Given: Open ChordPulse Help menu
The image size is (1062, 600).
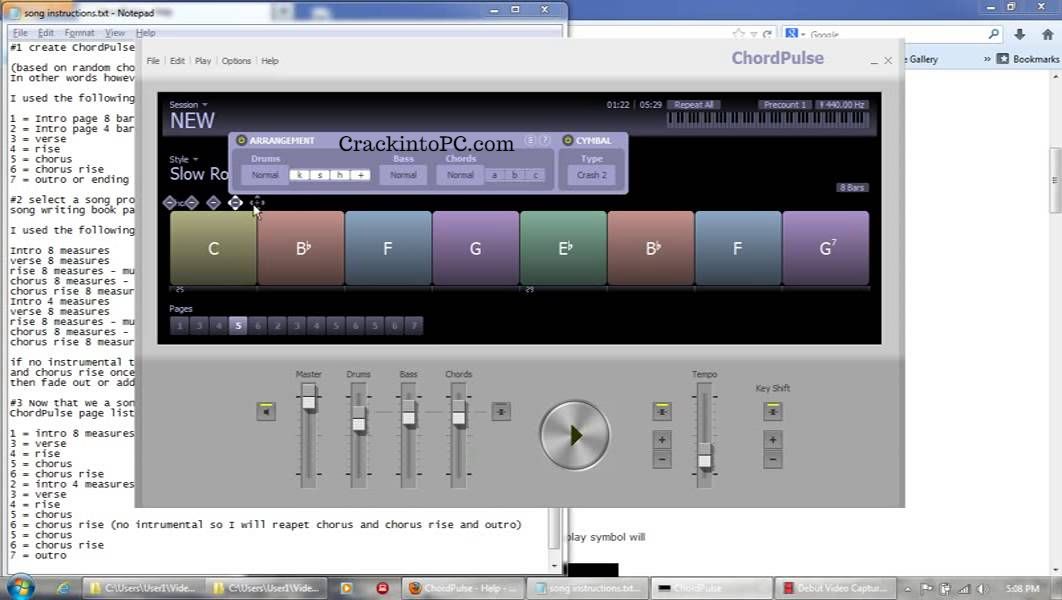Looking at the screenshot, I should coord(270,60).
